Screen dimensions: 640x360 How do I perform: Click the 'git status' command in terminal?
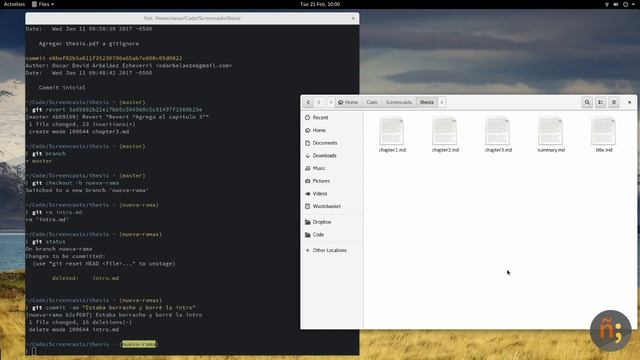pyautogui.click(x=49, y=242)
